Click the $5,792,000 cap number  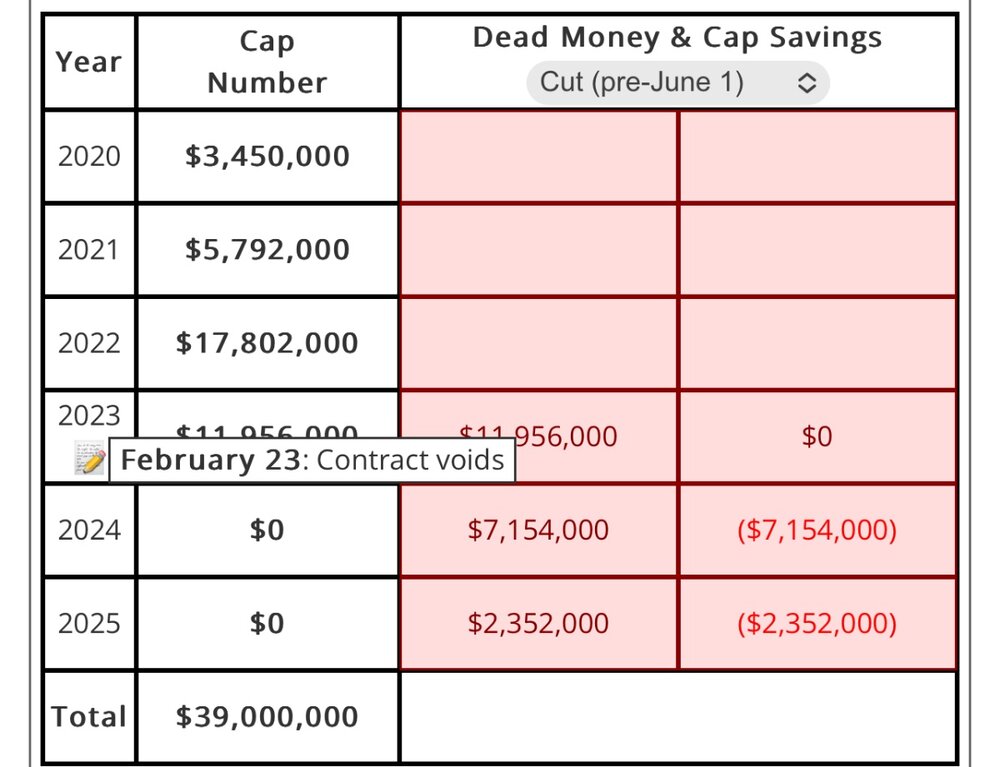pyautogui.click(x=267, y=249)
